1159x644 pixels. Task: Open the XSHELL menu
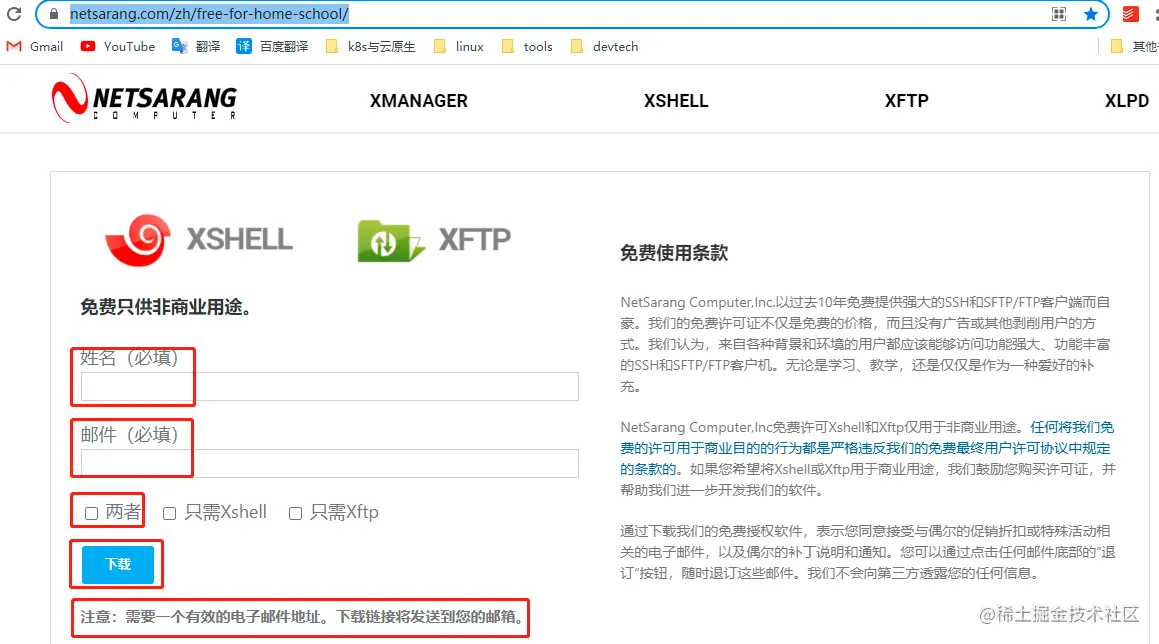coord(676,101)
